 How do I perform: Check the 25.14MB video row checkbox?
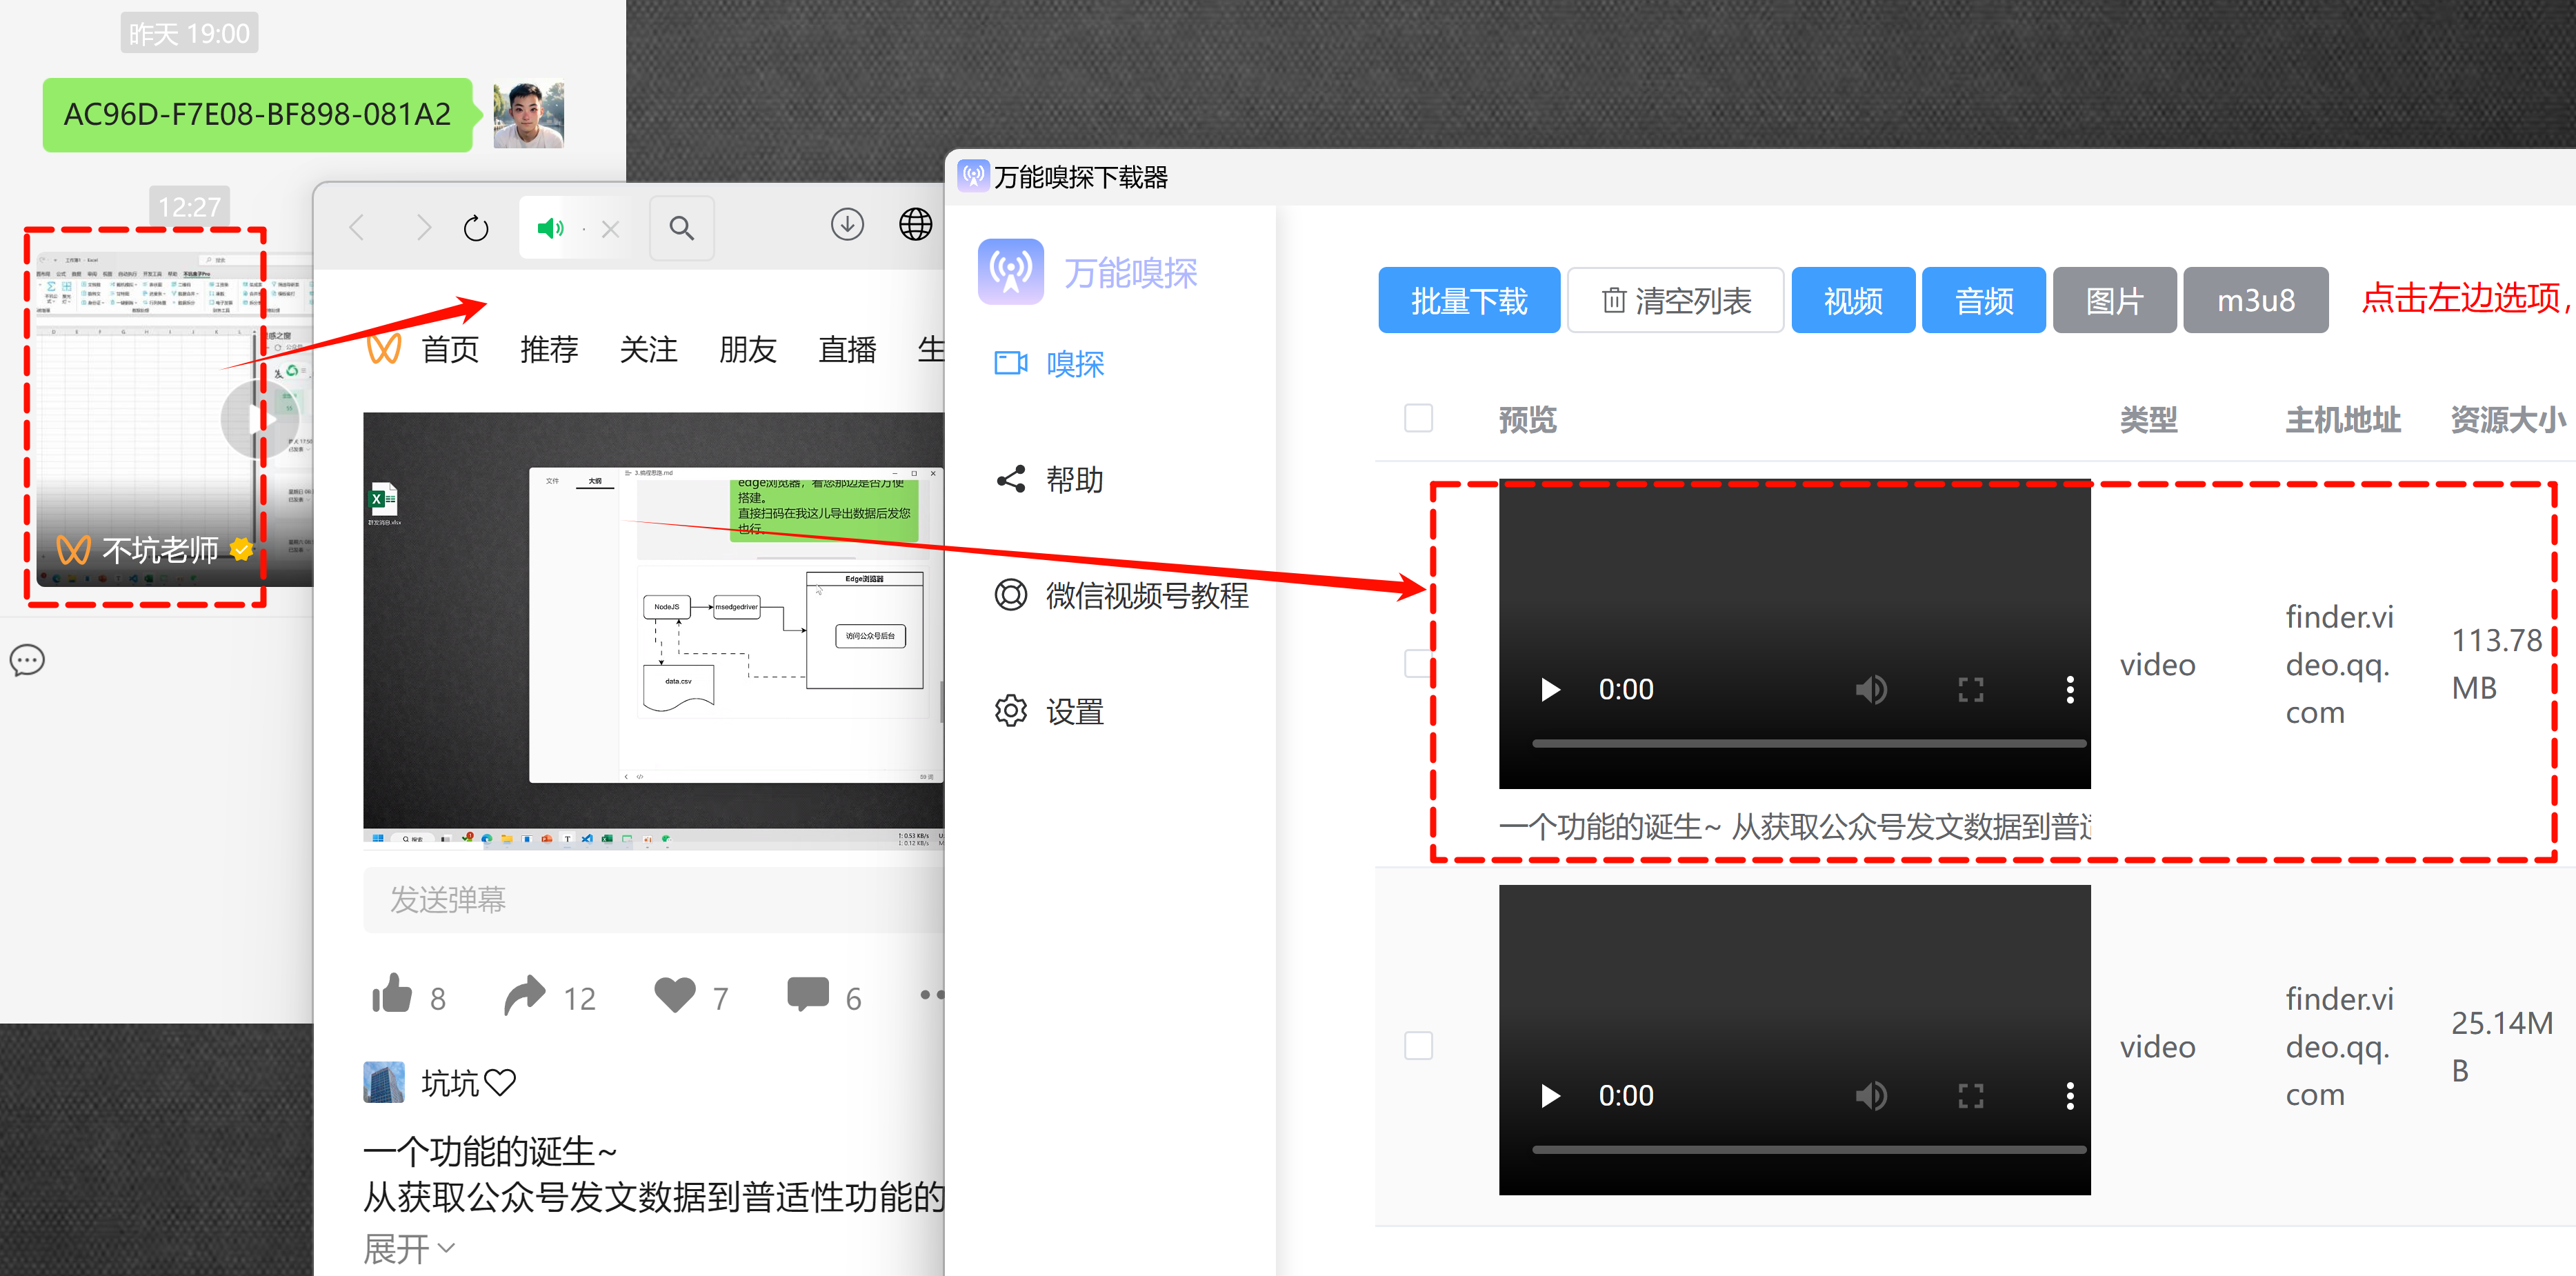tap(1418, 1046)
